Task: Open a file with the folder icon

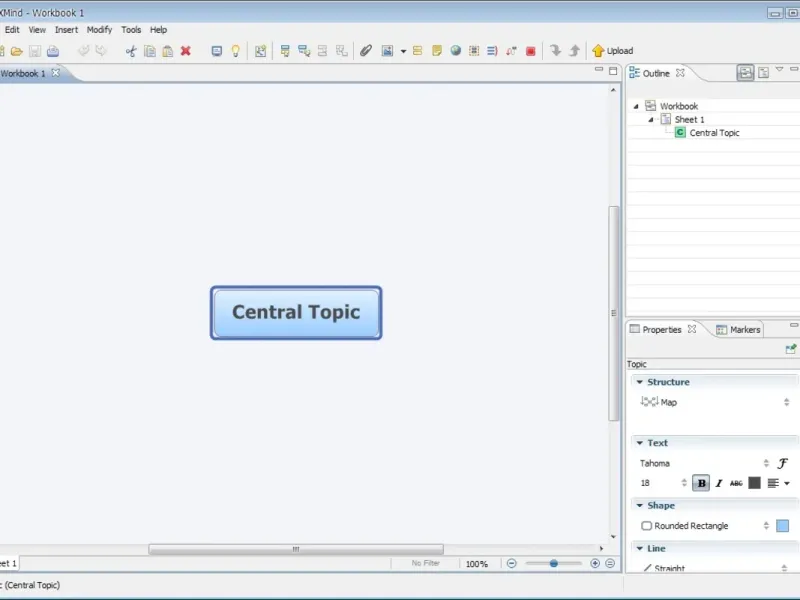Action: pyautogui.click(x=16, y=51)
